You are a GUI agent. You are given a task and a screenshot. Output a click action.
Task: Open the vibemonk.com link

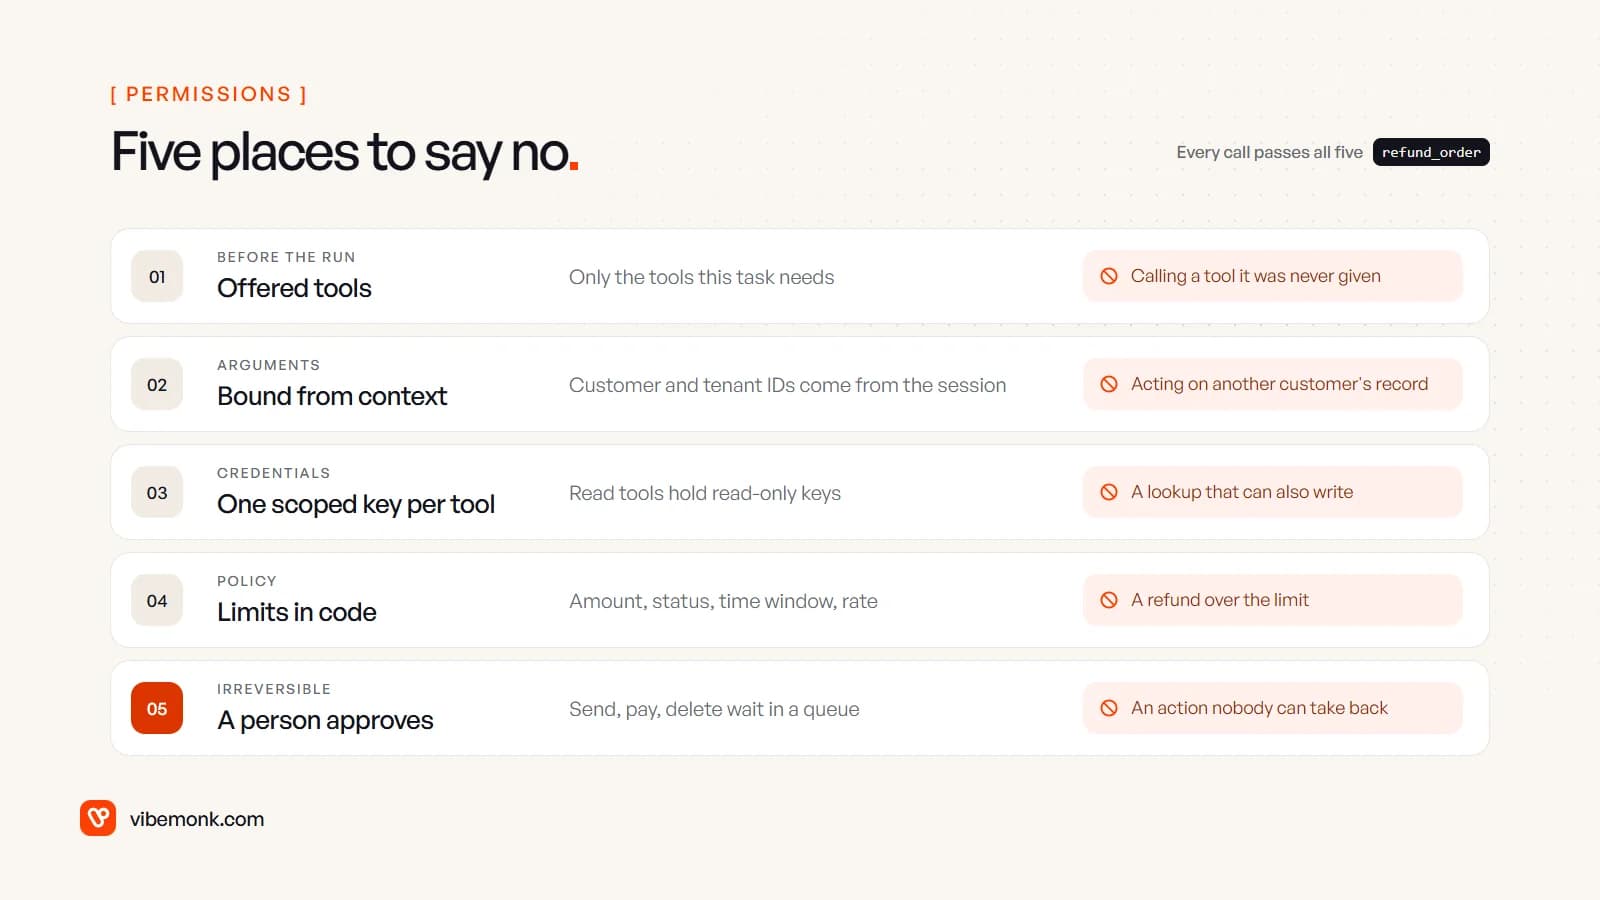(197, 819)
